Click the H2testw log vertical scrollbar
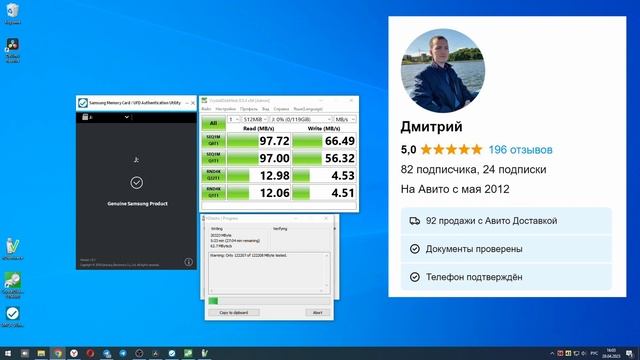 (x=327, y=271)
